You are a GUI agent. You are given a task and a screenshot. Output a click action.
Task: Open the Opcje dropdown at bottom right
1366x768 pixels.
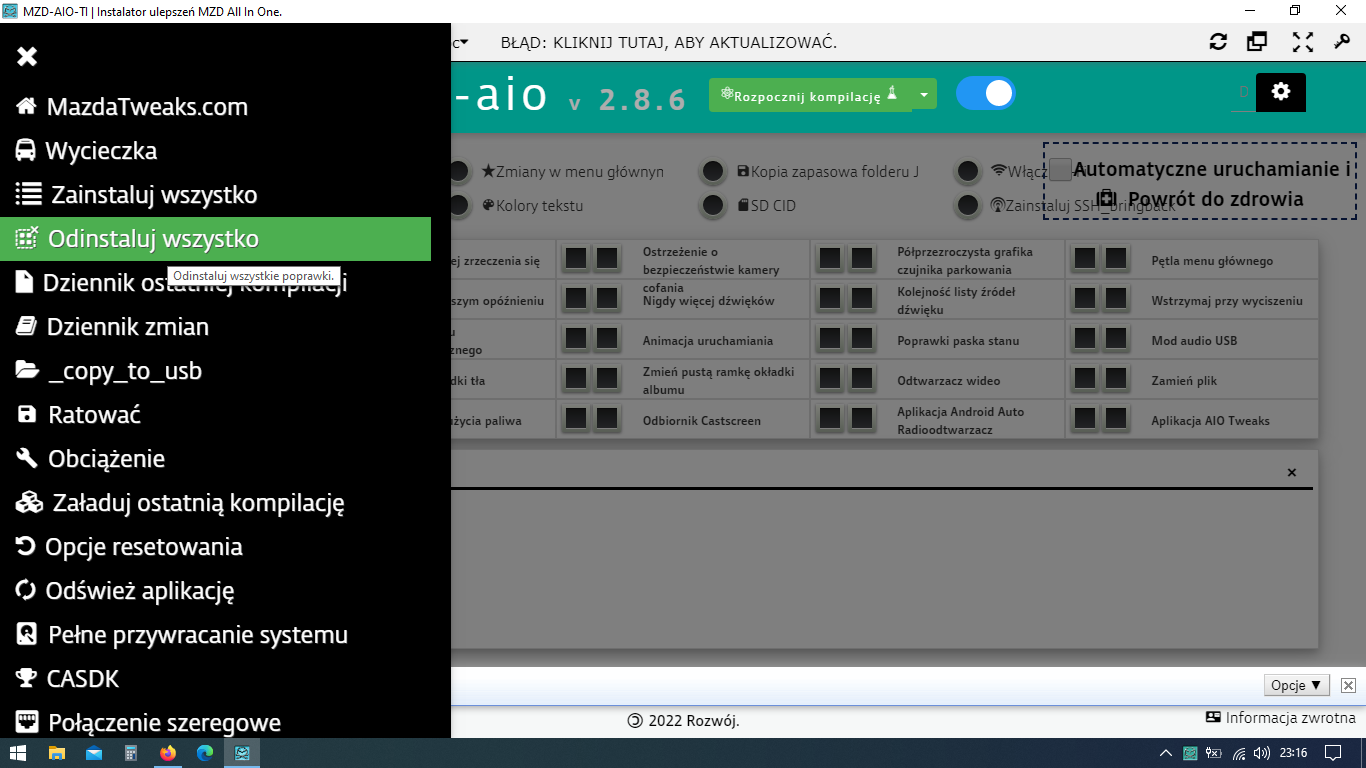click(x=1297, y=685)
